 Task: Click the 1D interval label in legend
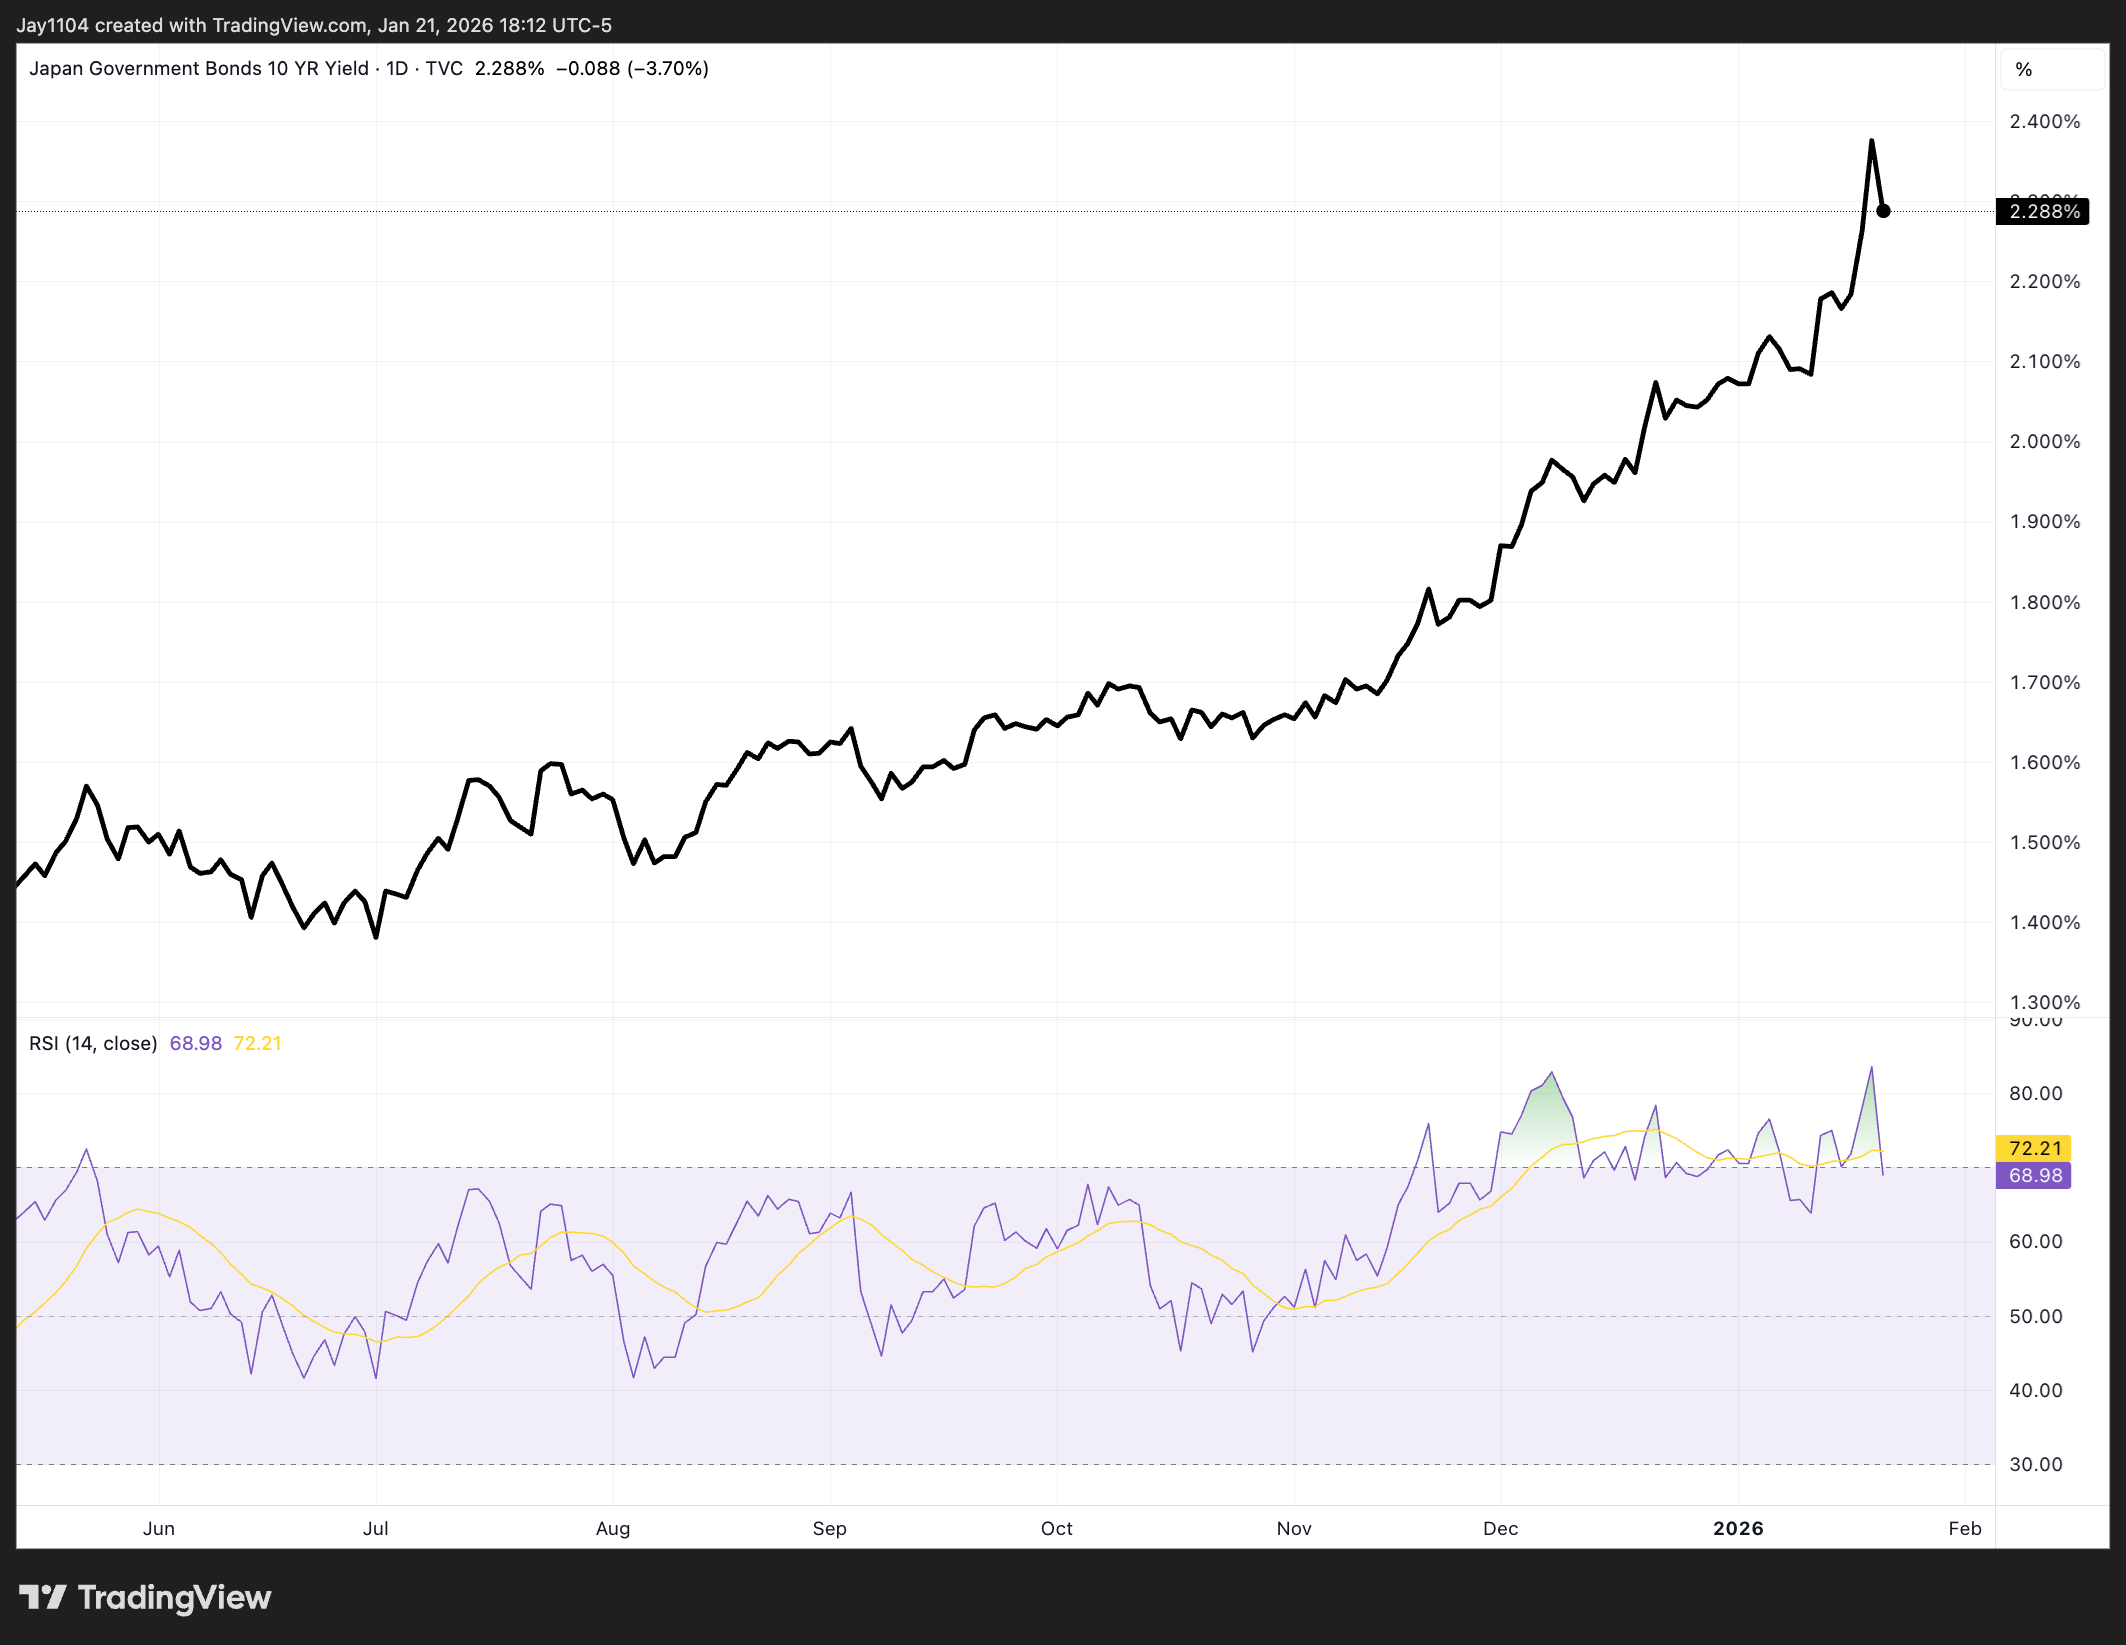click(x=397, y=68)
